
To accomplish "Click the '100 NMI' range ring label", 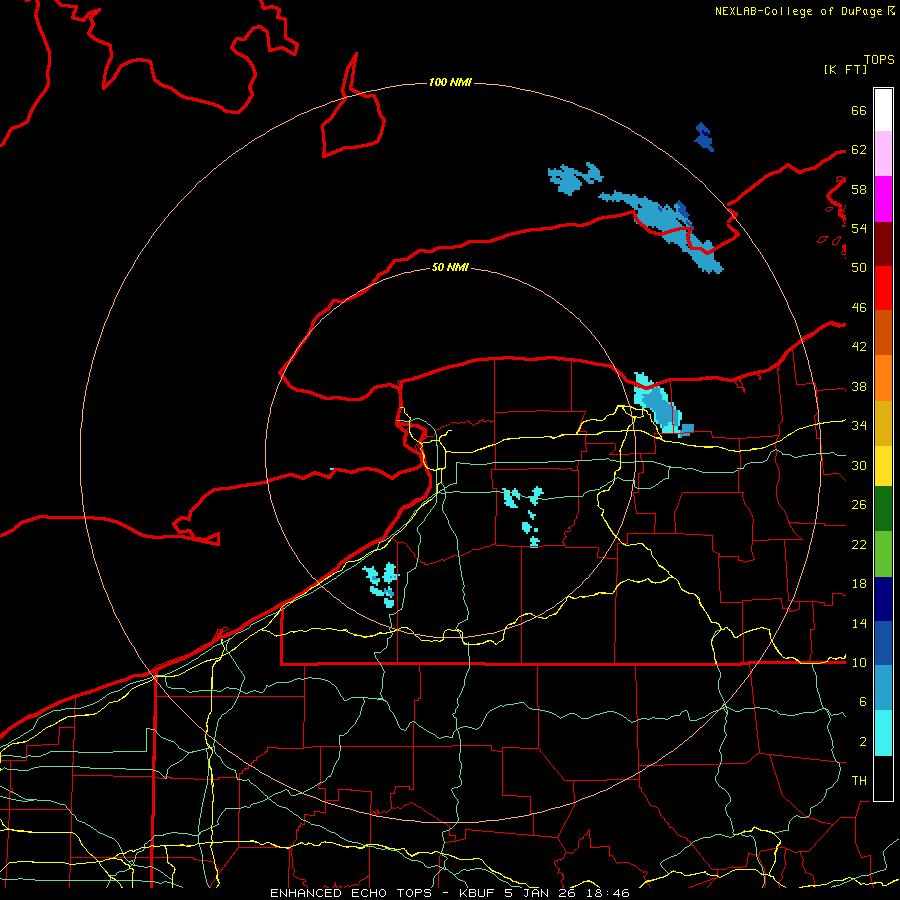I will [450, 83].
